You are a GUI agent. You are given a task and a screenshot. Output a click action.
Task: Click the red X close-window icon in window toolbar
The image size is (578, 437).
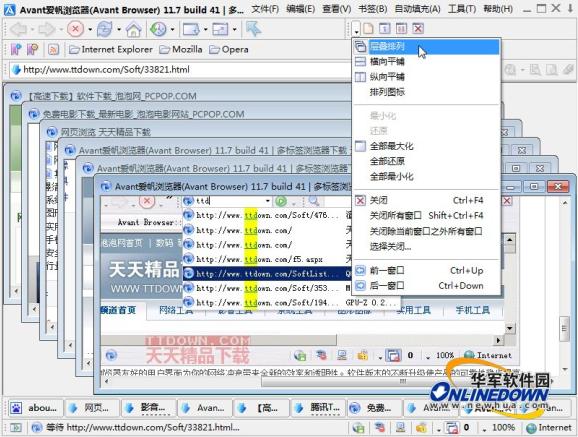click(418, 28)
